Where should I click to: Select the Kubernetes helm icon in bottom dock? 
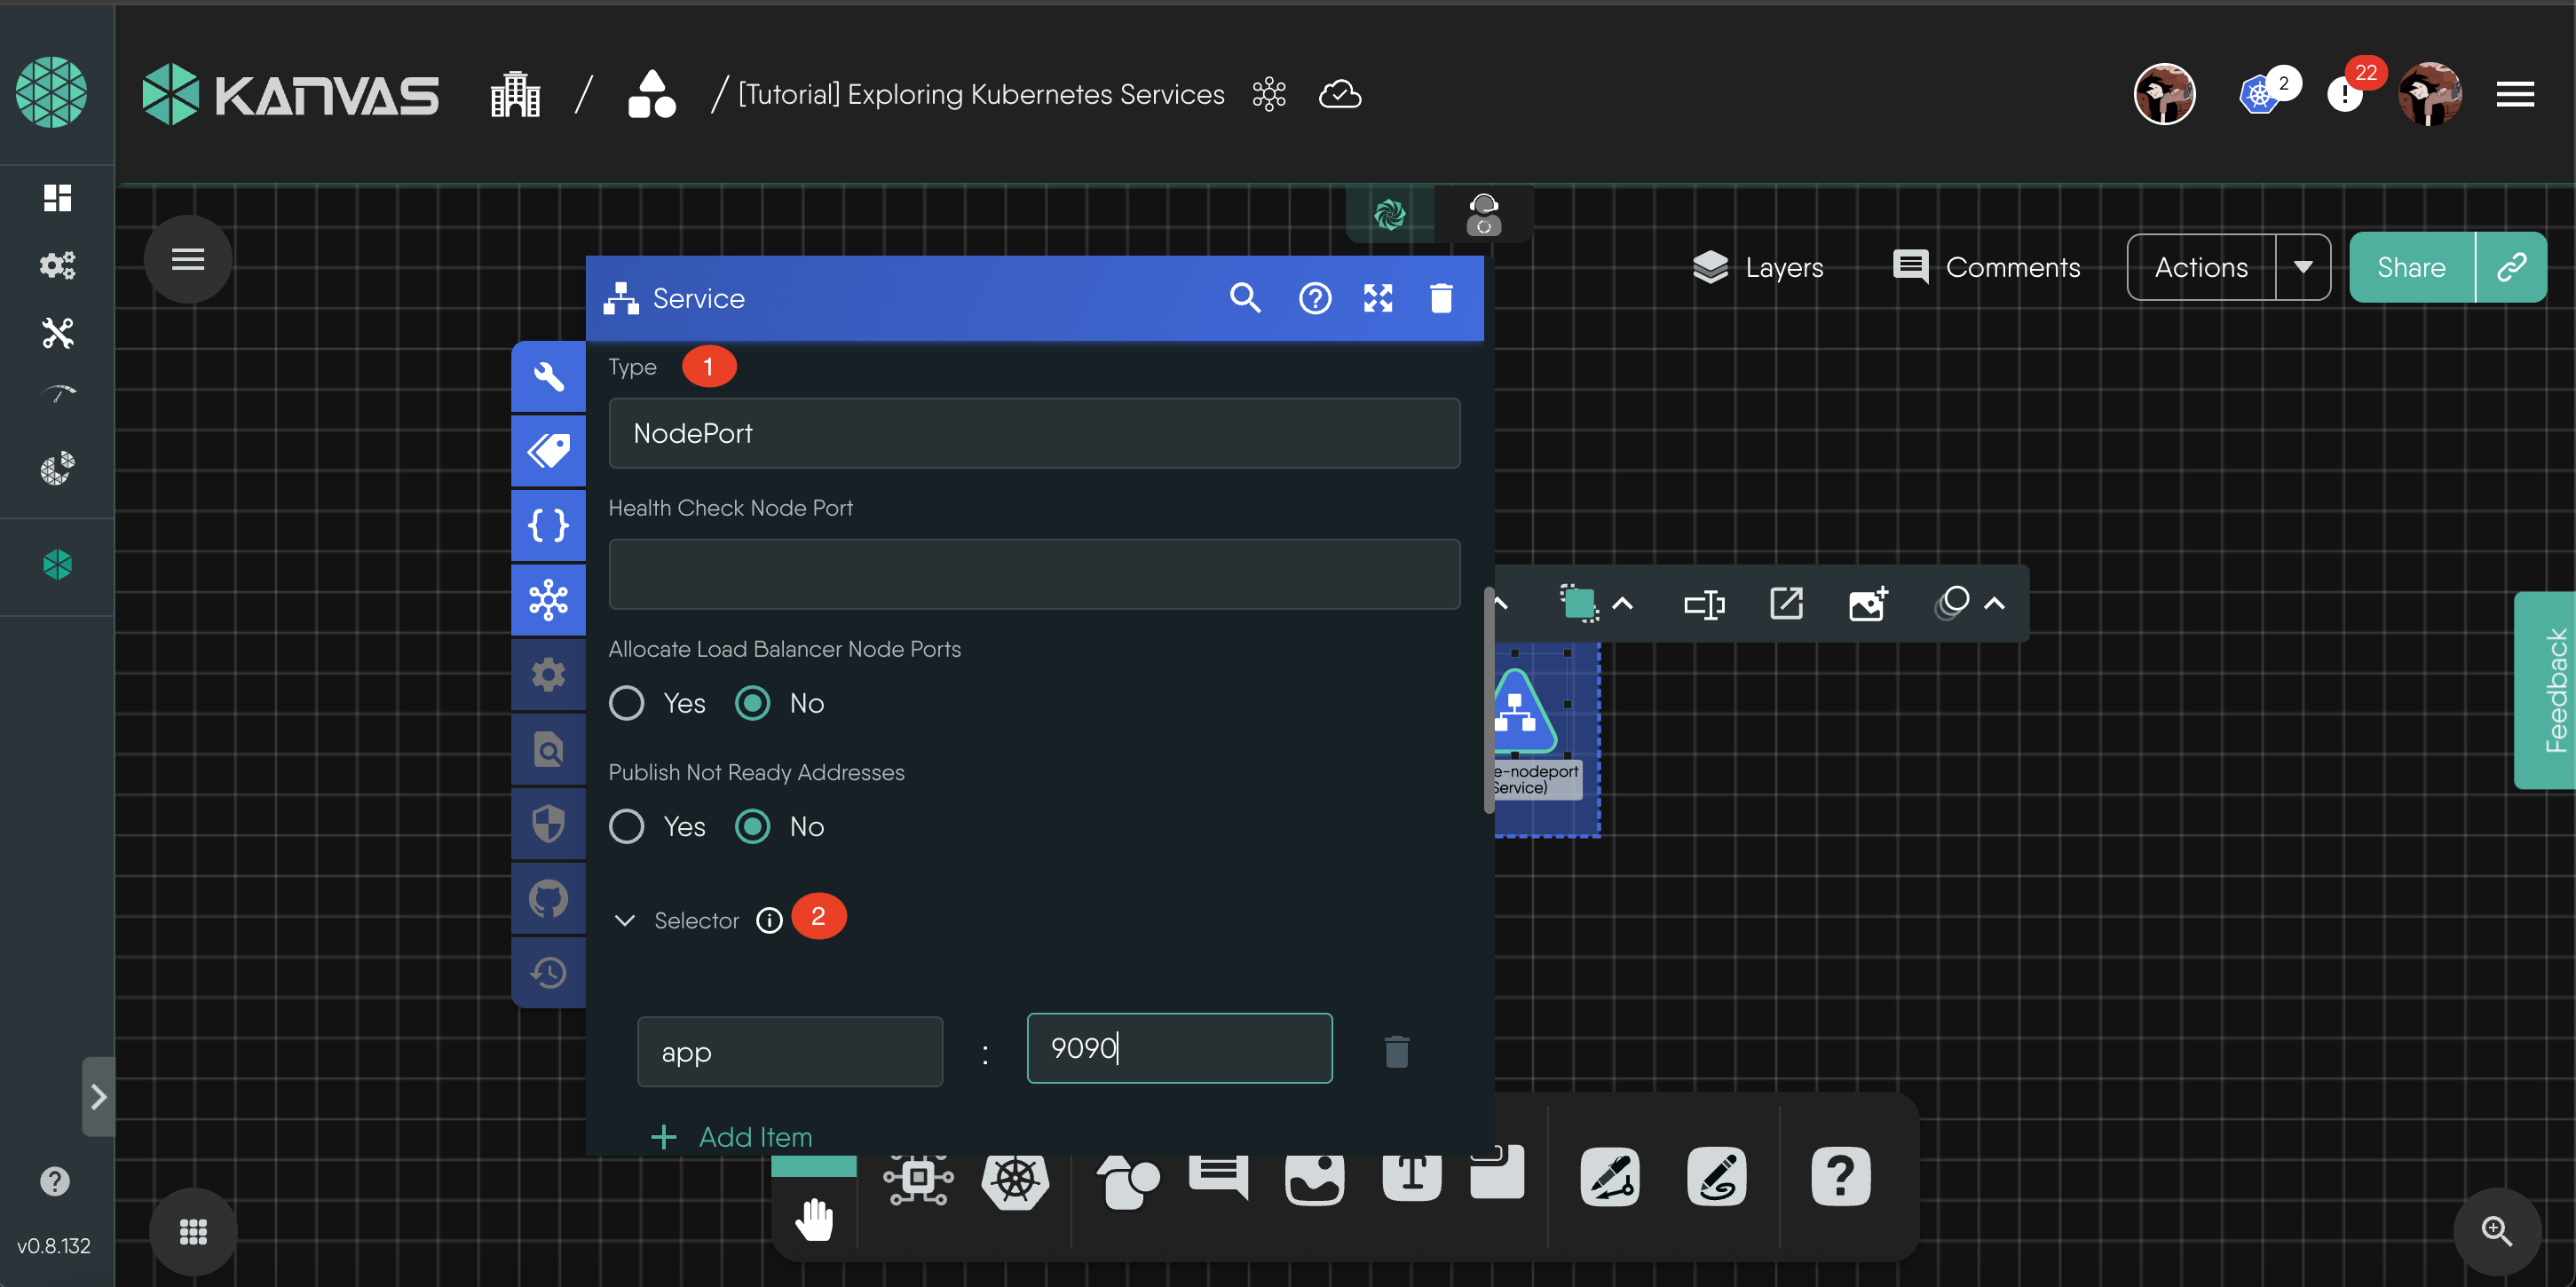(1014, 1180)
